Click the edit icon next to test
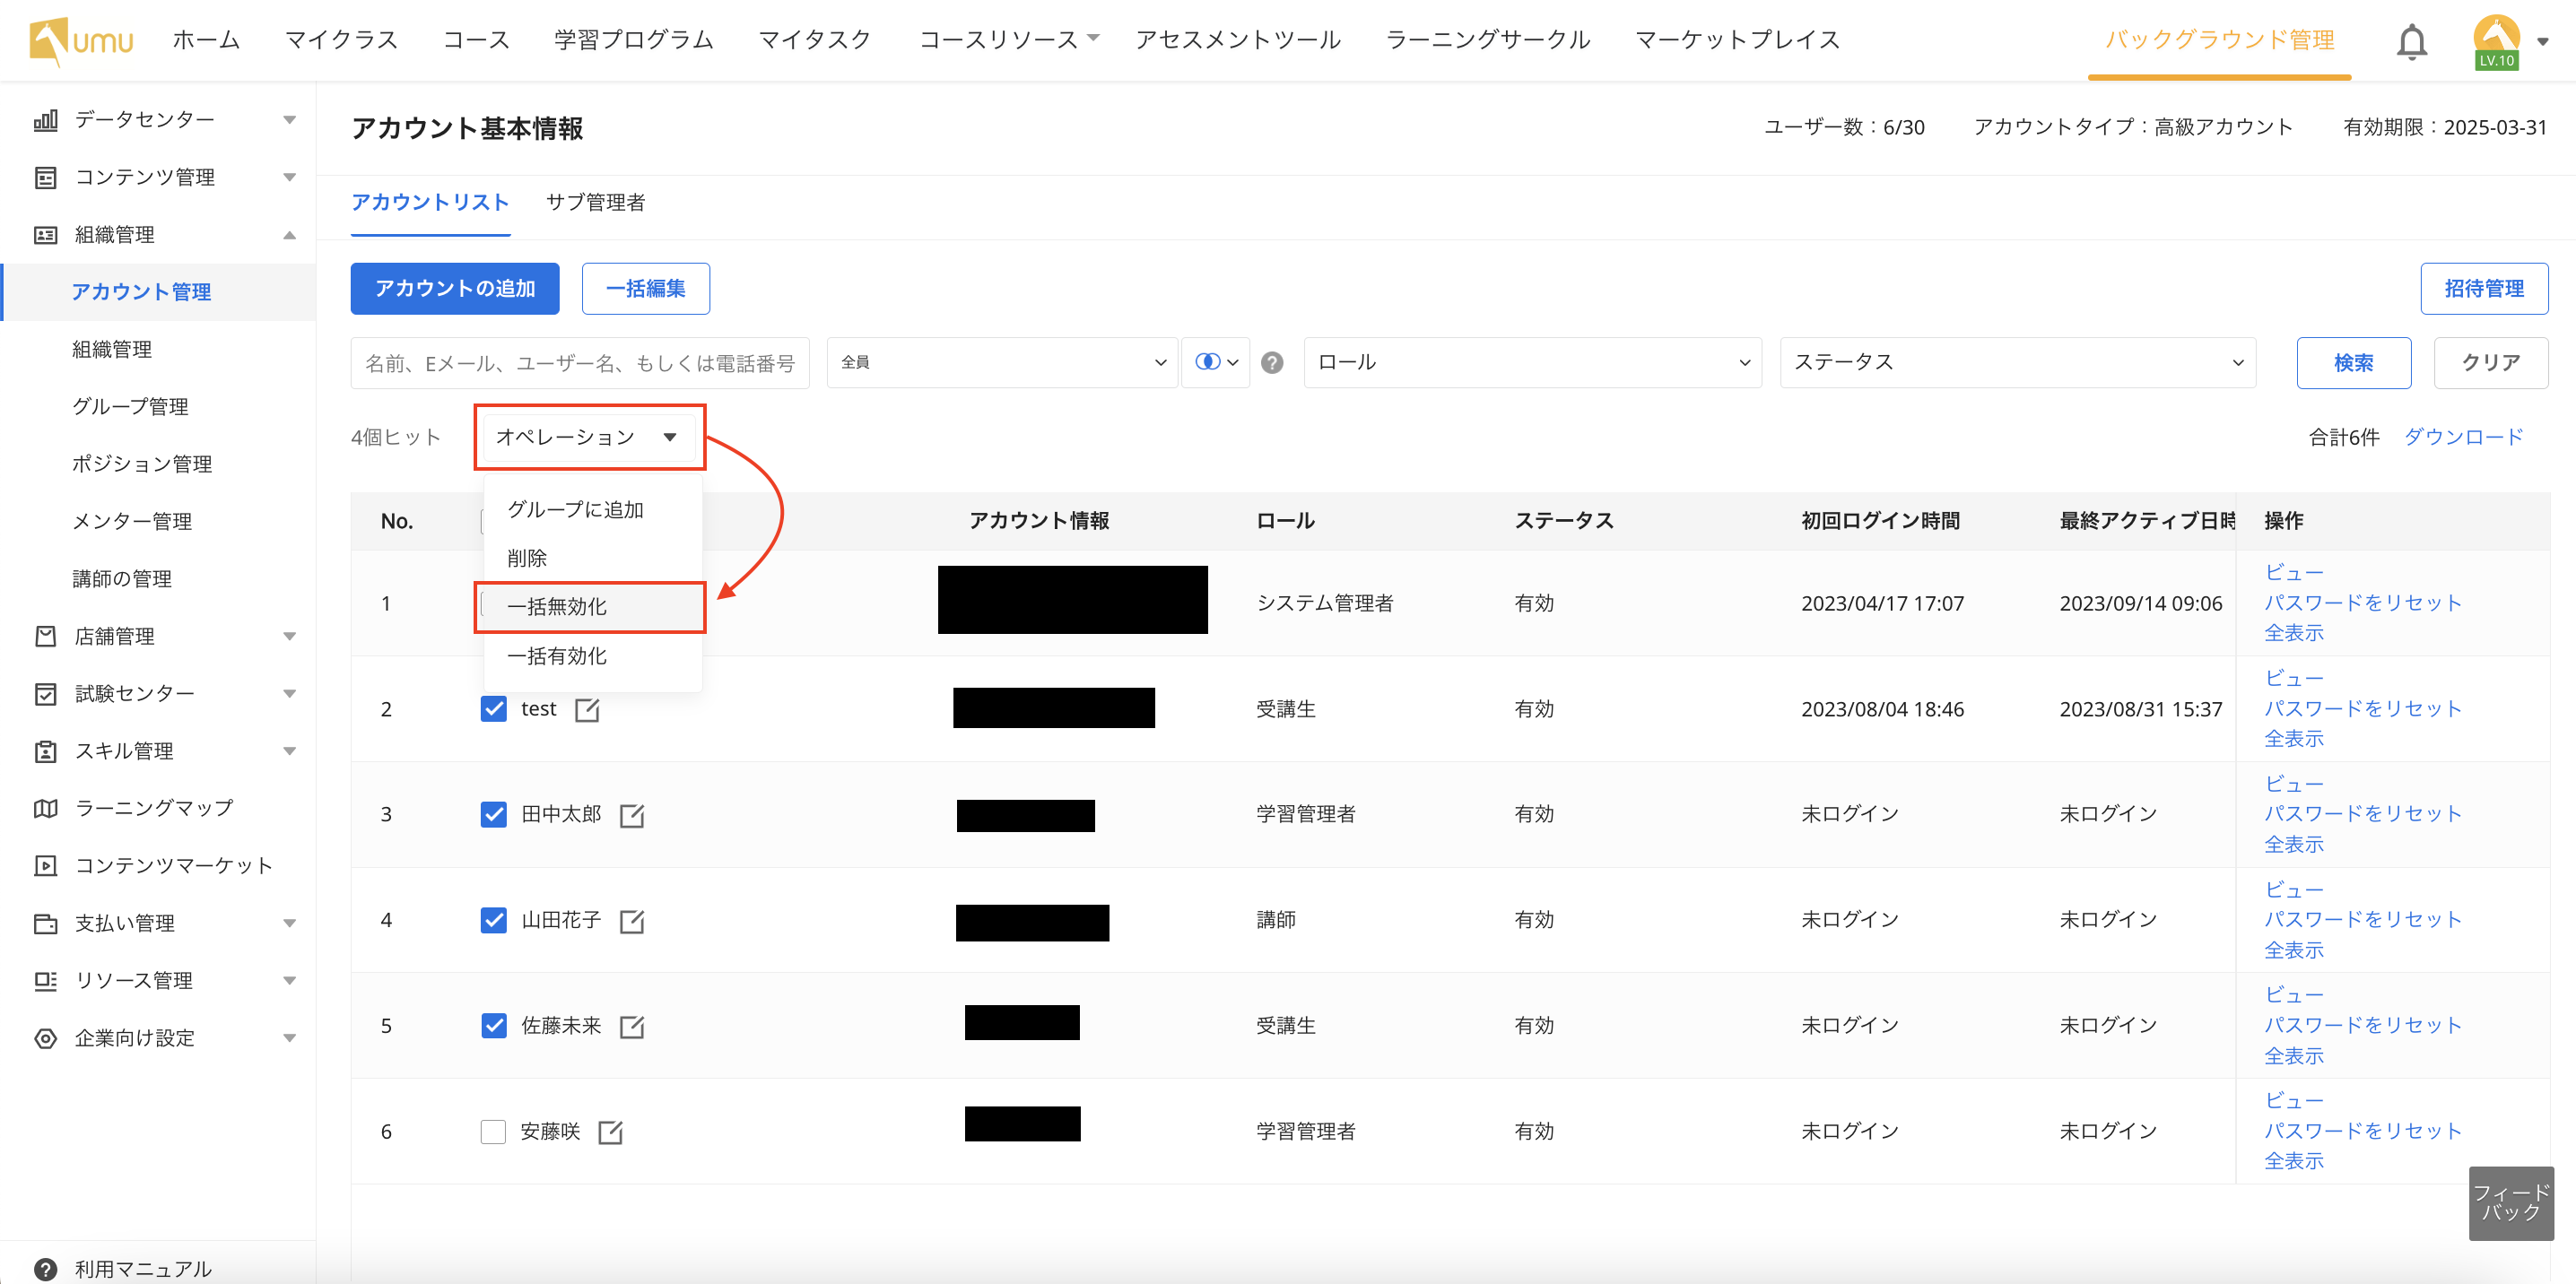Image resolution: width=2576 pixels, height=1284 pixels. pos(587,710)
